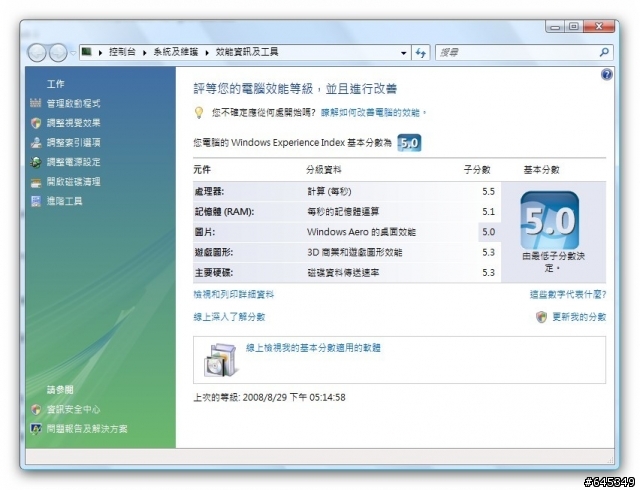640x490 pixels.
Task: Click the icon next to 進階工具
Action: click(x=36, y=201)
